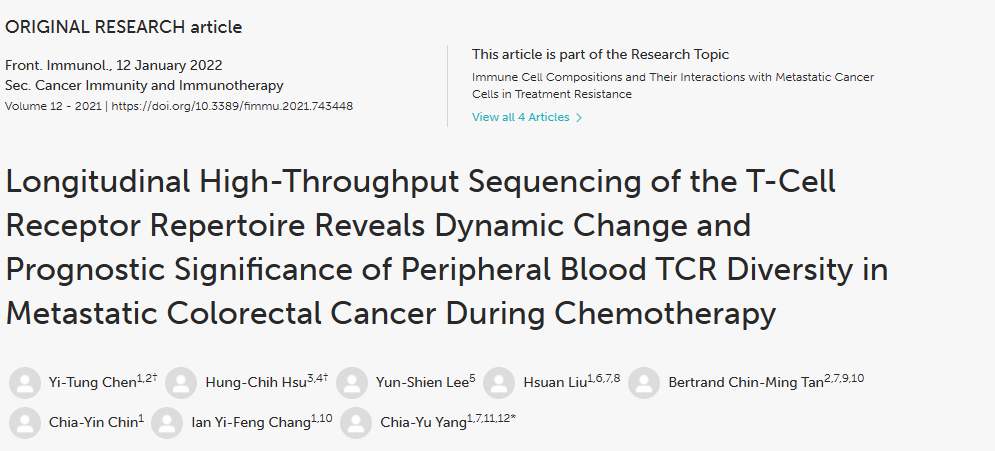Click Ian Yi-Feng Chang's avatar icon
Screen dimensions: 995x451
pyautogui.click(x=167, y=423)
